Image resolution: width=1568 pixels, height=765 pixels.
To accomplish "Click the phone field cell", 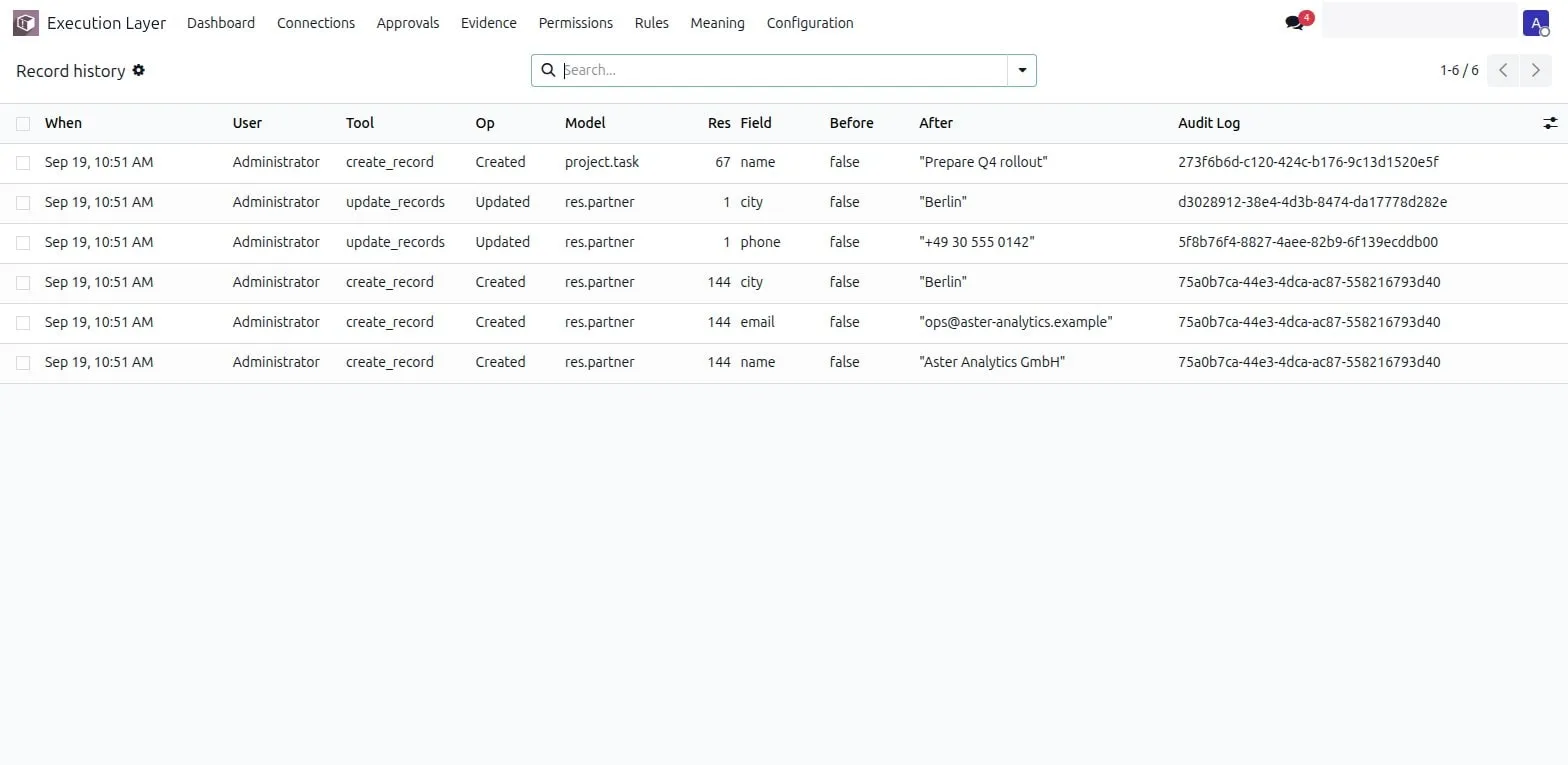I will point(761,242).
